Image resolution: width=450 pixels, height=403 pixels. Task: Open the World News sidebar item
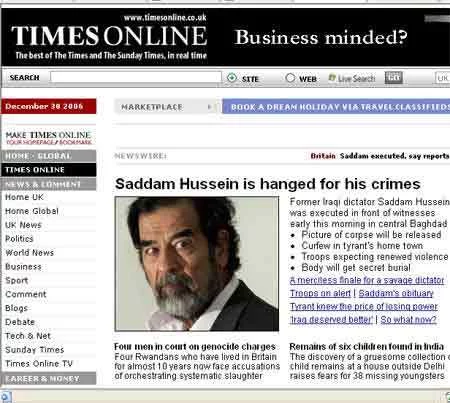[x=29, y=253]
